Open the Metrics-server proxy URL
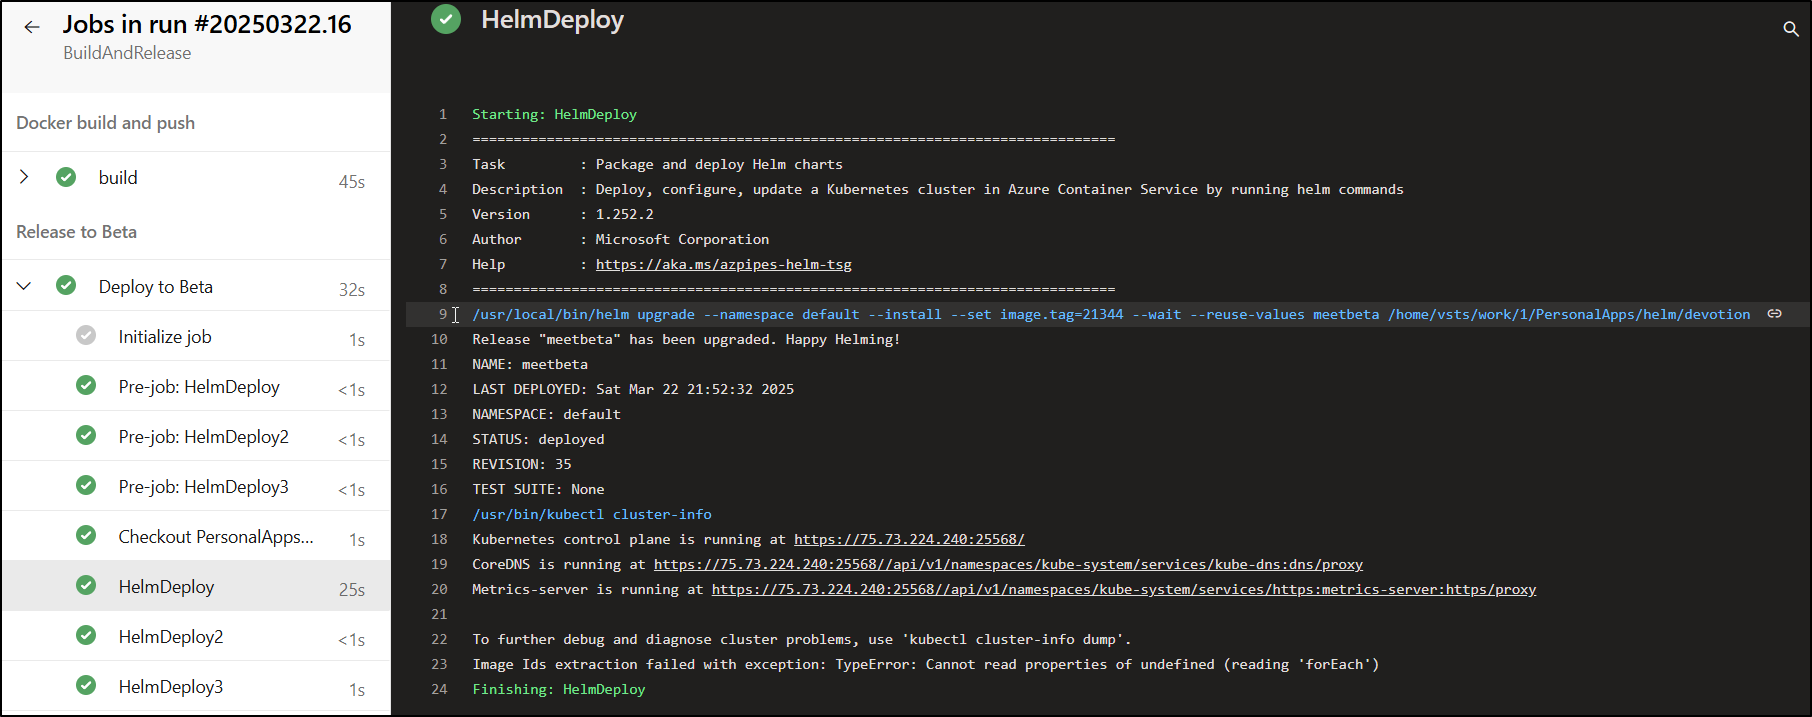 (1124, 589)
